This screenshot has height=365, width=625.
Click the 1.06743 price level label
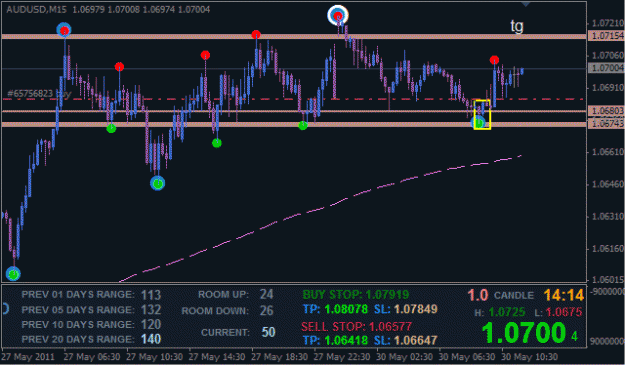pyautogui.click(x=607, y=124)
